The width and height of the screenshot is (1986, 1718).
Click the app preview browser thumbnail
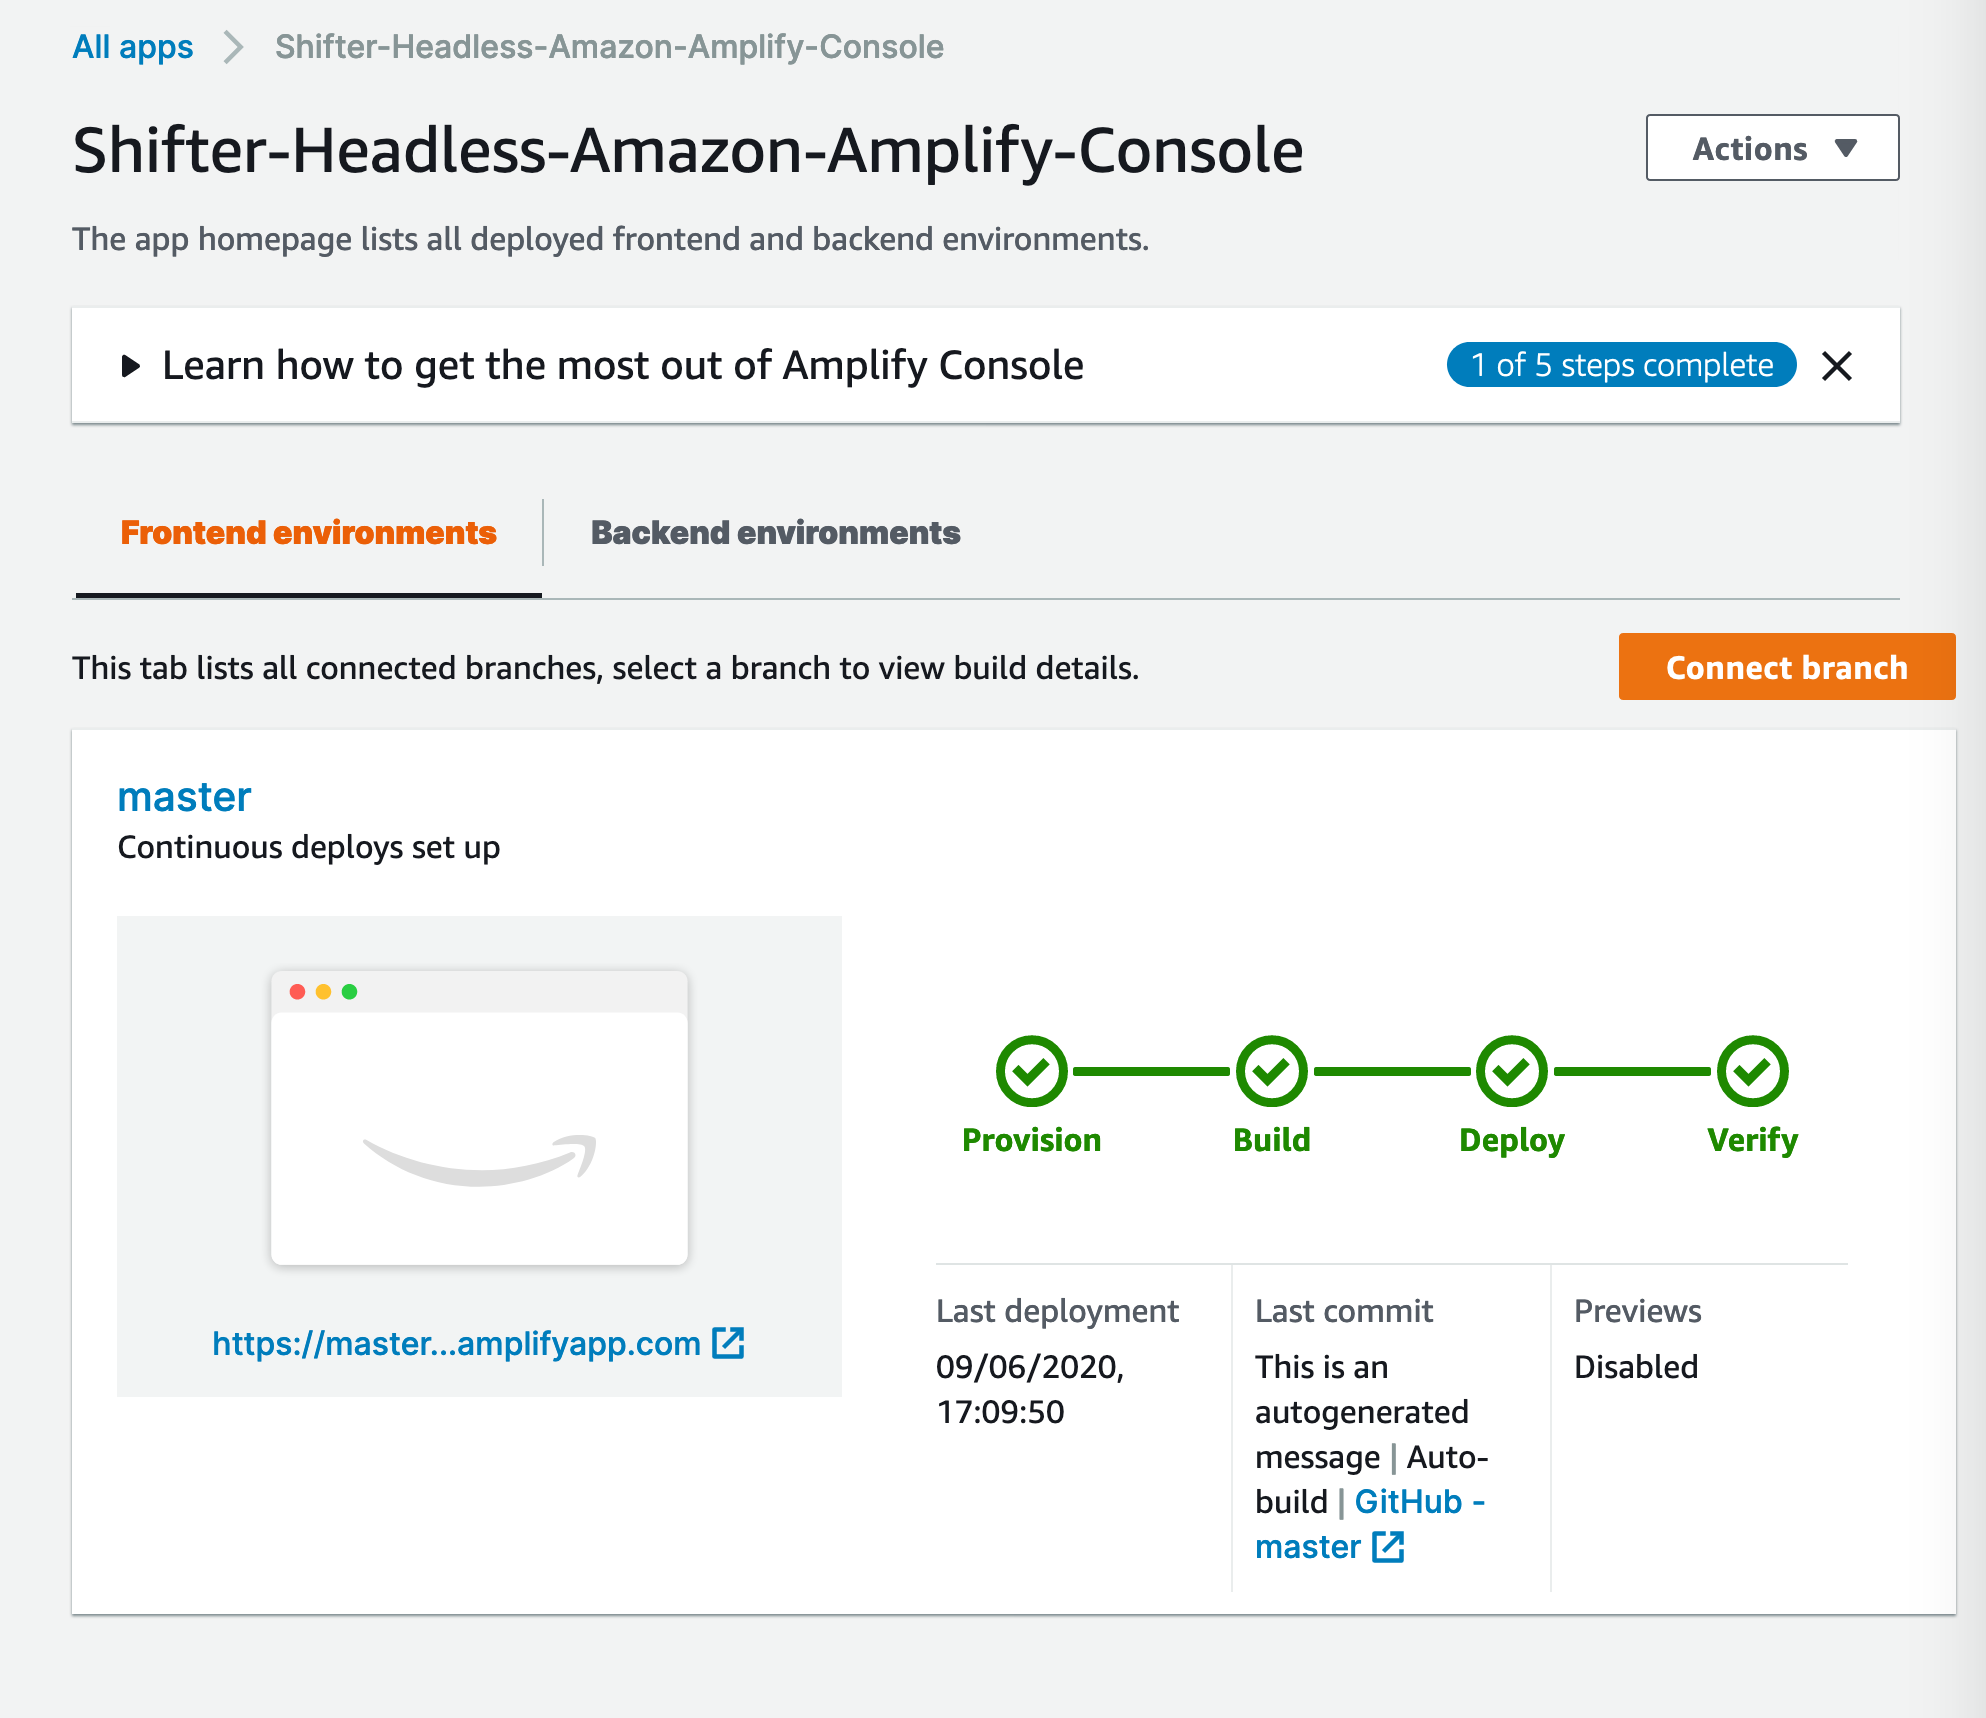point(479,1117)
